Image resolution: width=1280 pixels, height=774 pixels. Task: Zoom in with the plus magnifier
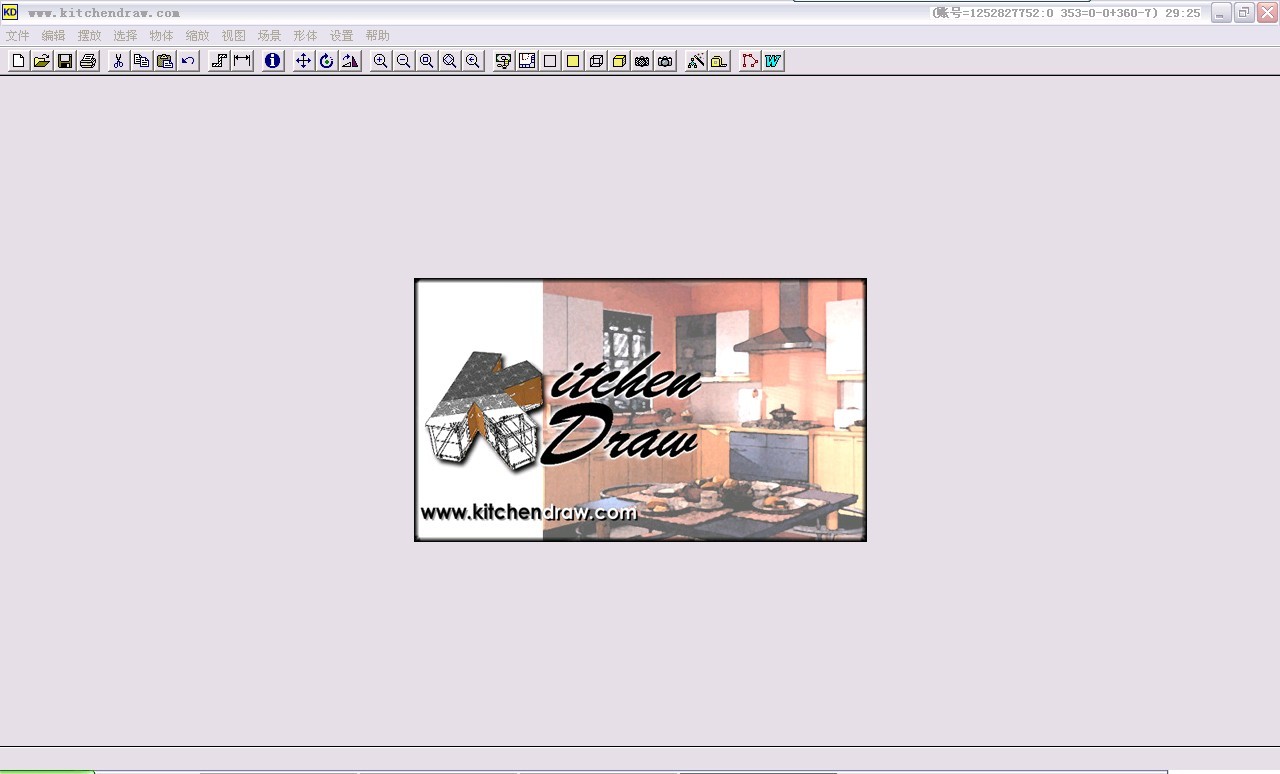click(x=380, y=61)
